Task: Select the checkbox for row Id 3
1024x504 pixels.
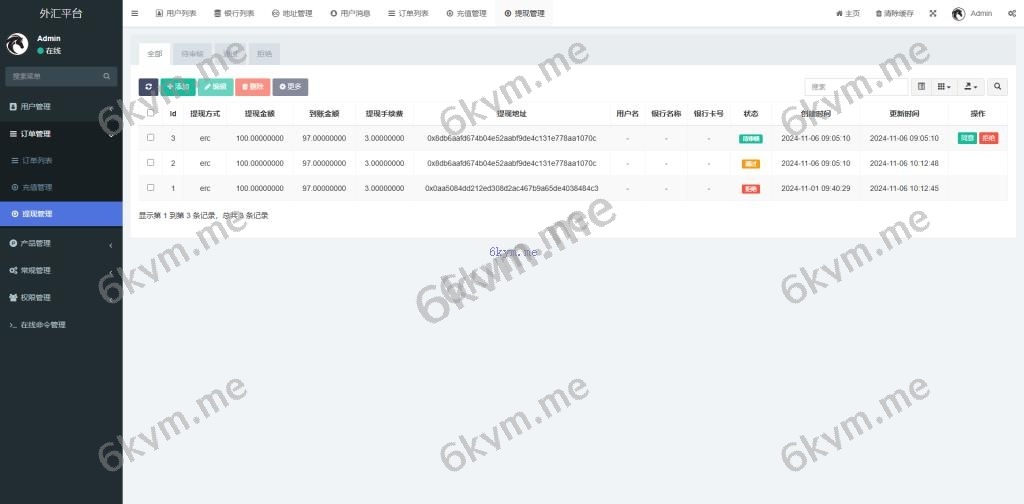Action: pyautogui.click(x=150, y=138)
